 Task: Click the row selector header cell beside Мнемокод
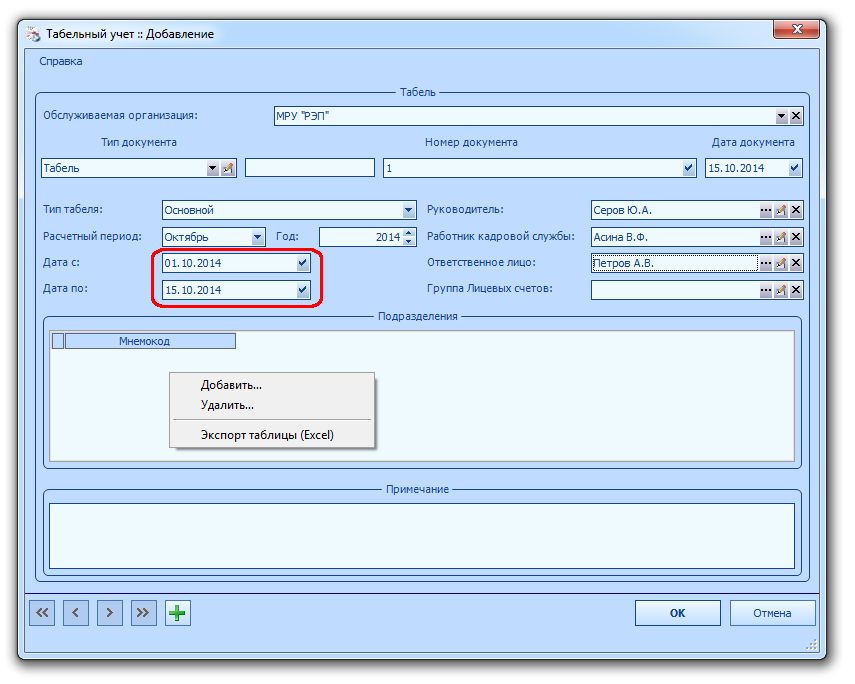point(58,341)
